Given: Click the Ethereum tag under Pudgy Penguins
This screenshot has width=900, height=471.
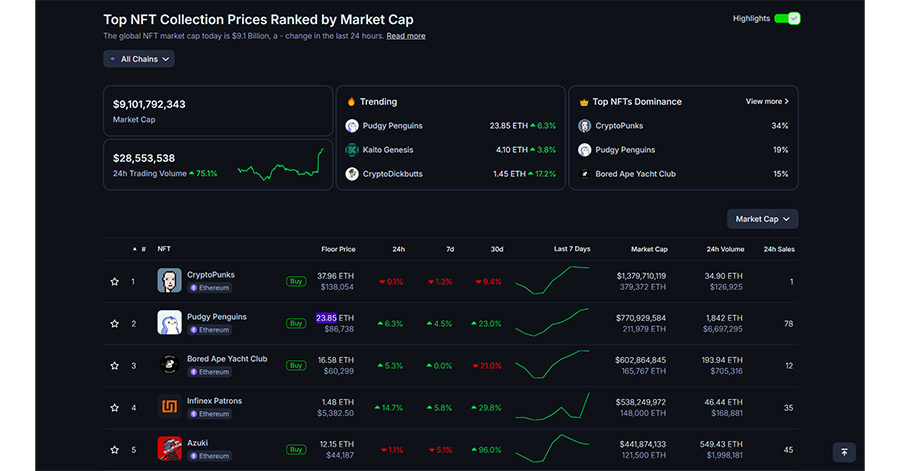Looking at the screenshot, I should [x=210, y=330].
